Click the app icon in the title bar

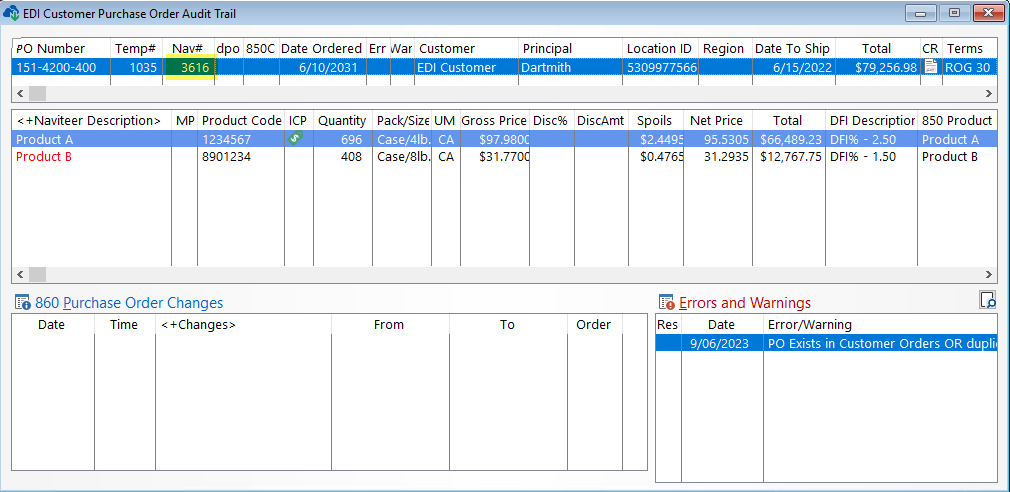(11, 12)
